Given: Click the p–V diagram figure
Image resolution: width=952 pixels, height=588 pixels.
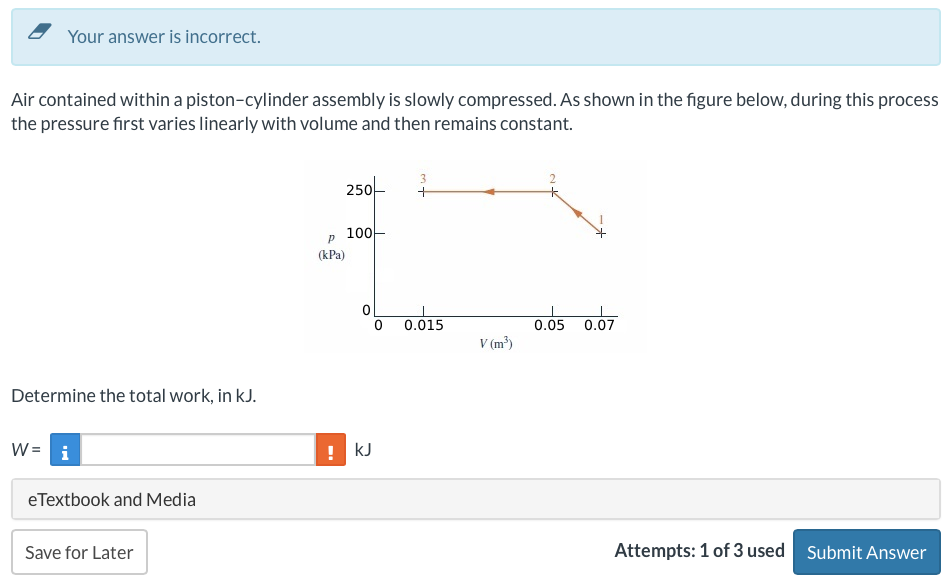Looking at the screenshot, I should 475,255.
